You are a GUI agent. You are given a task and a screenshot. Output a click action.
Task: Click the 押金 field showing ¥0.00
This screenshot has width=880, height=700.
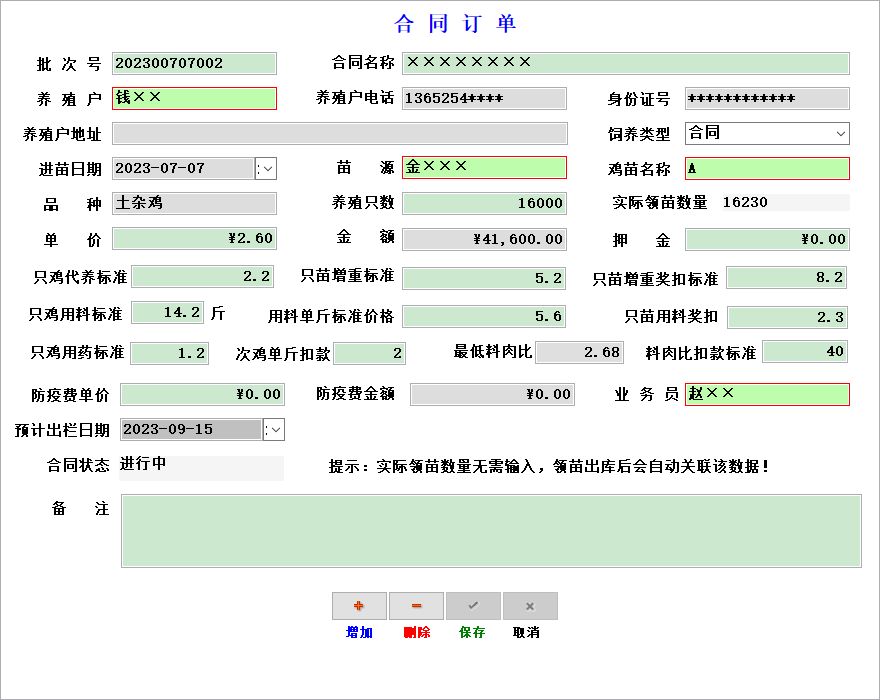click(x=767, y=239)
